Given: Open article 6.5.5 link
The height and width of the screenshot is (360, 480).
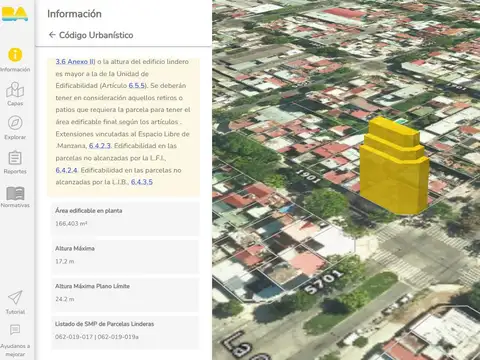Looking at the screenshot, I should pos(137,86).
